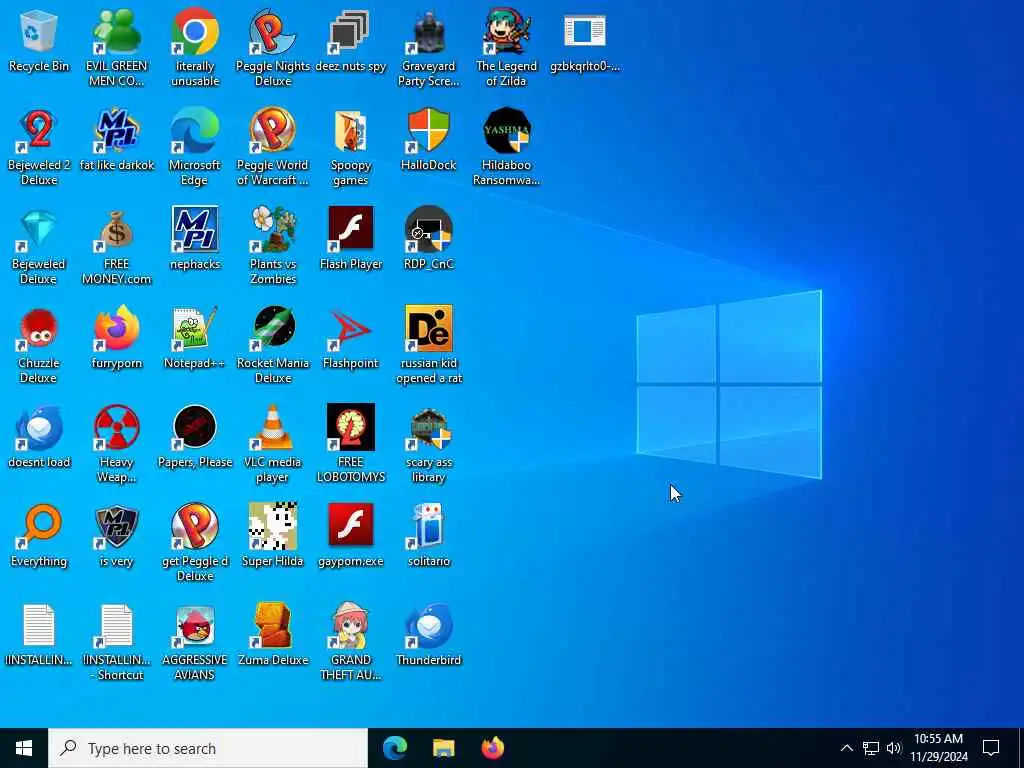Launch Firefox from the taskbar

pyautogui.click(x=492, y=748)
